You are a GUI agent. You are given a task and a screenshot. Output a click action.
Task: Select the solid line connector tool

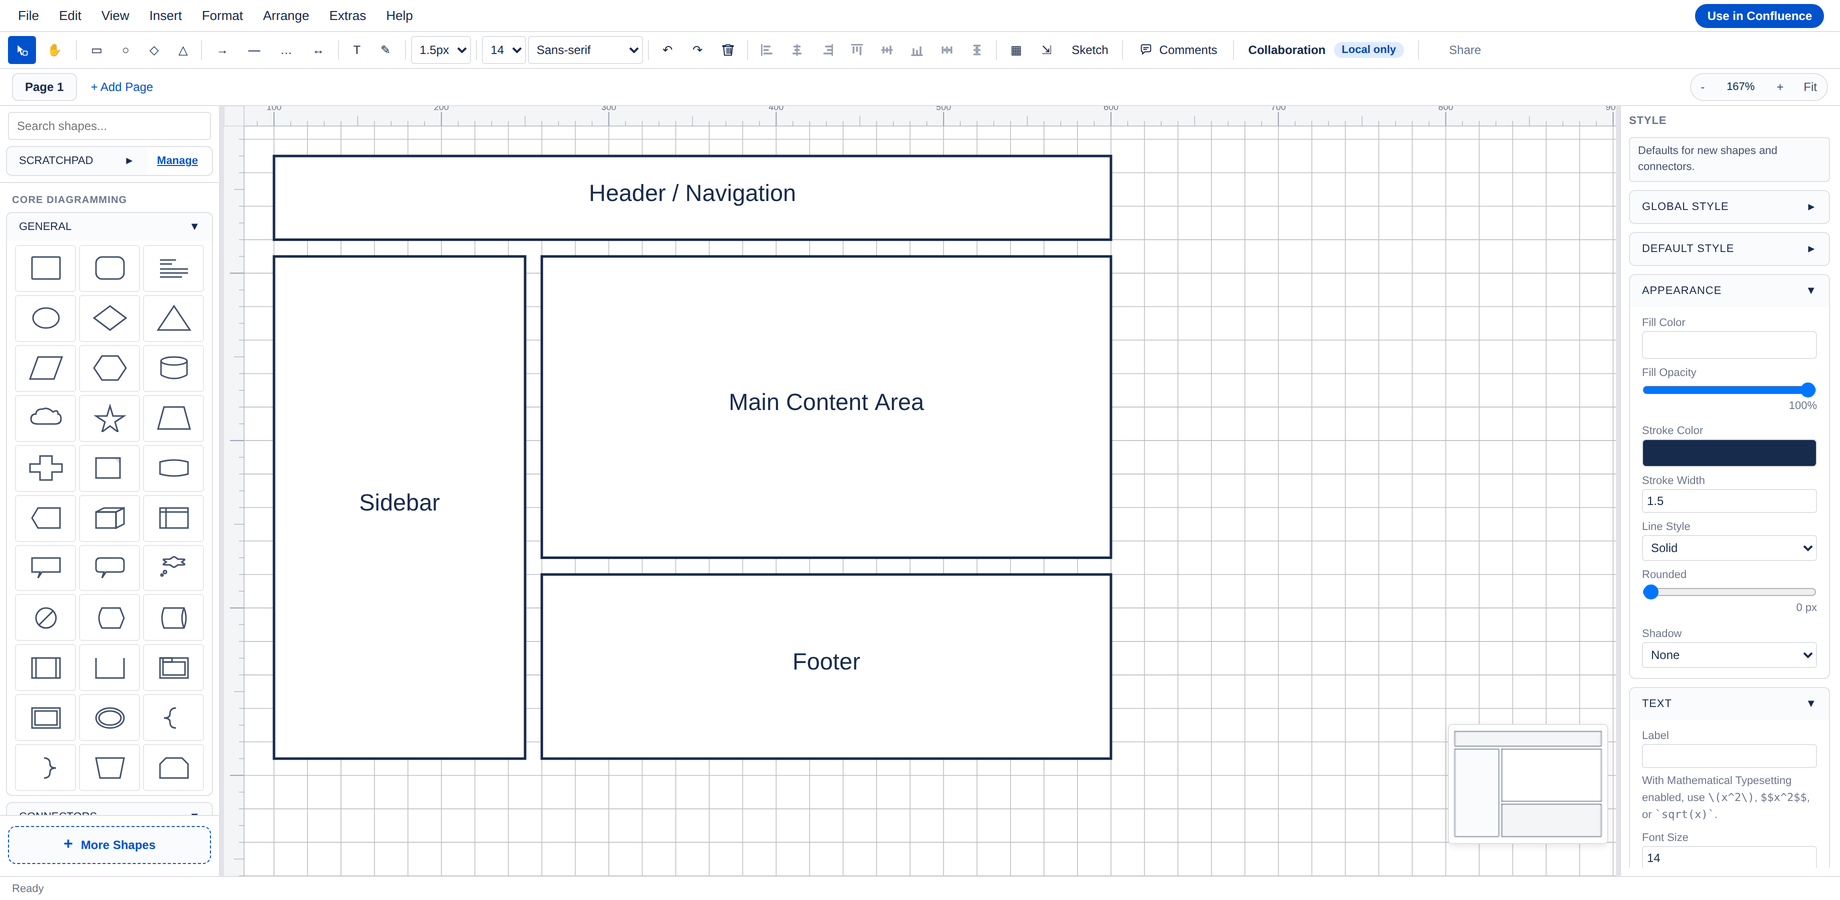254,50
